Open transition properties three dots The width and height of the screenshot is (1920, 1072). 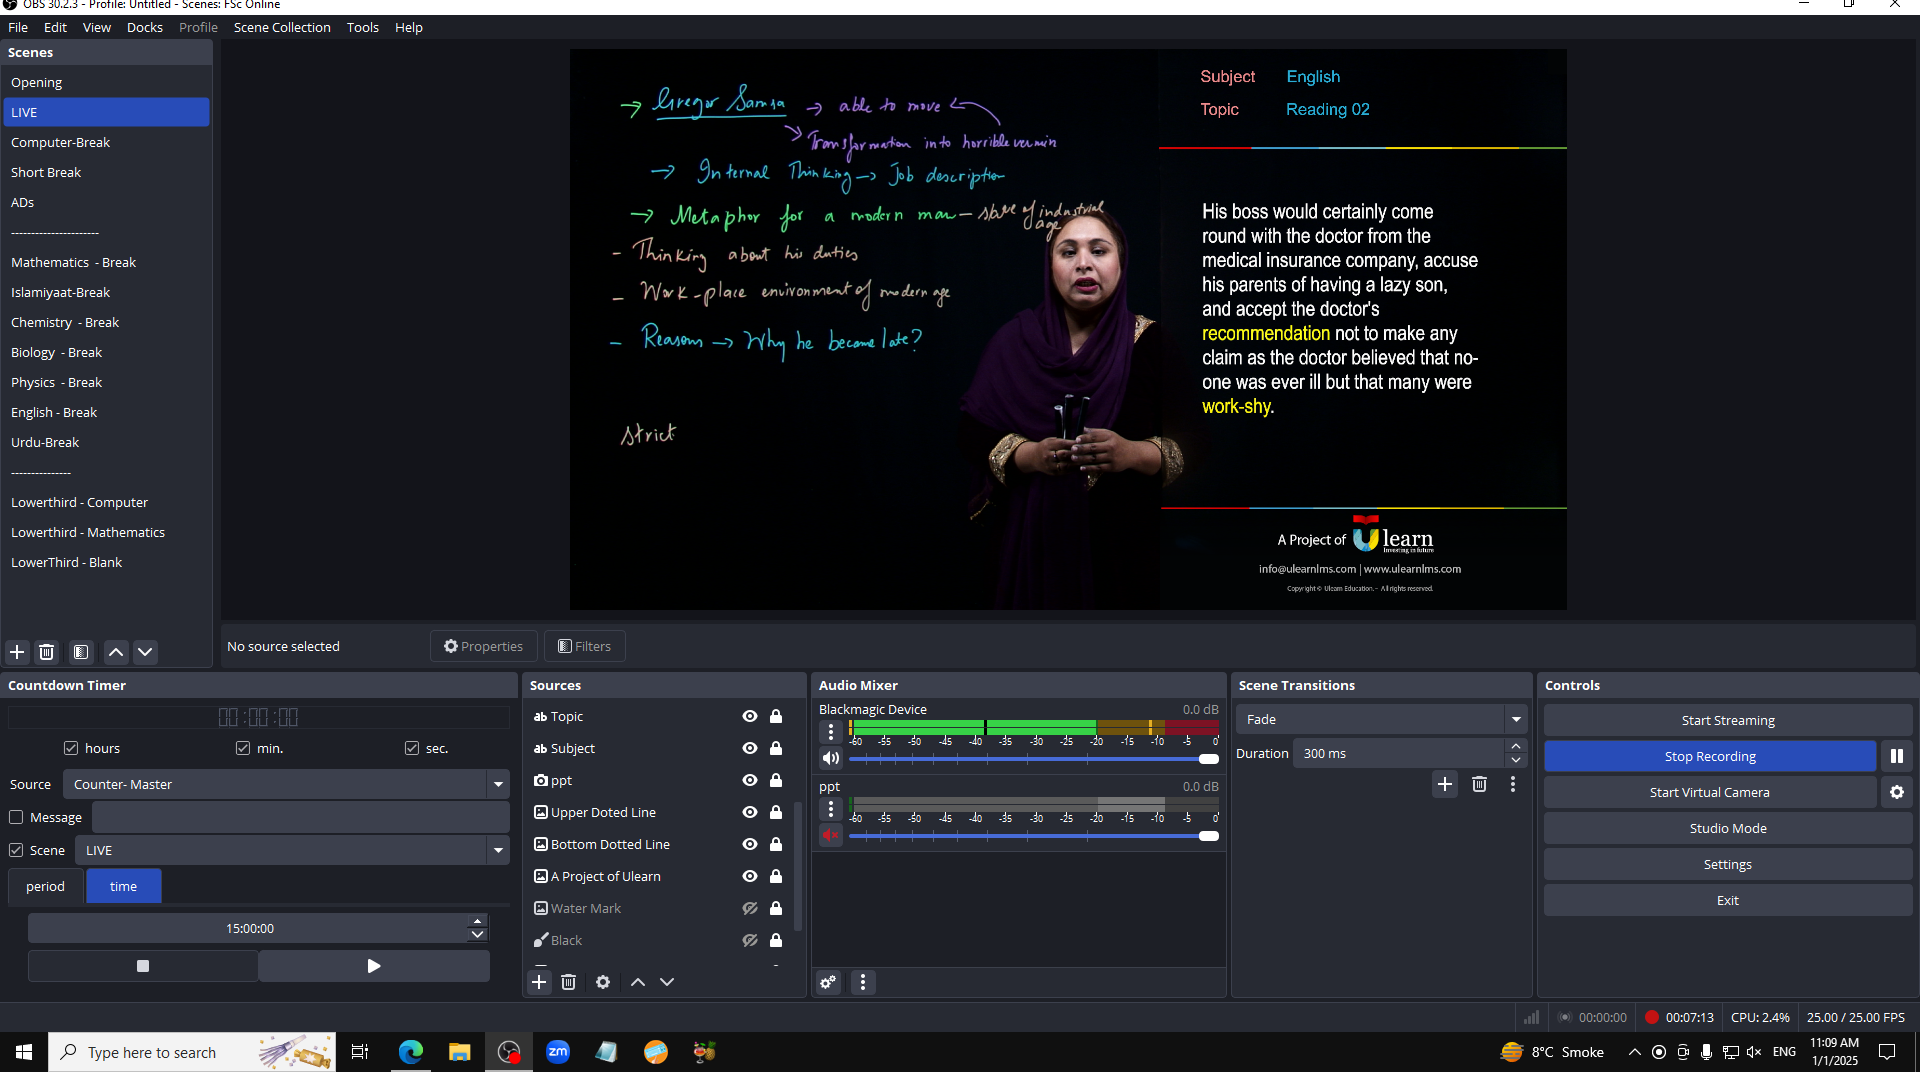point(1513,784)
